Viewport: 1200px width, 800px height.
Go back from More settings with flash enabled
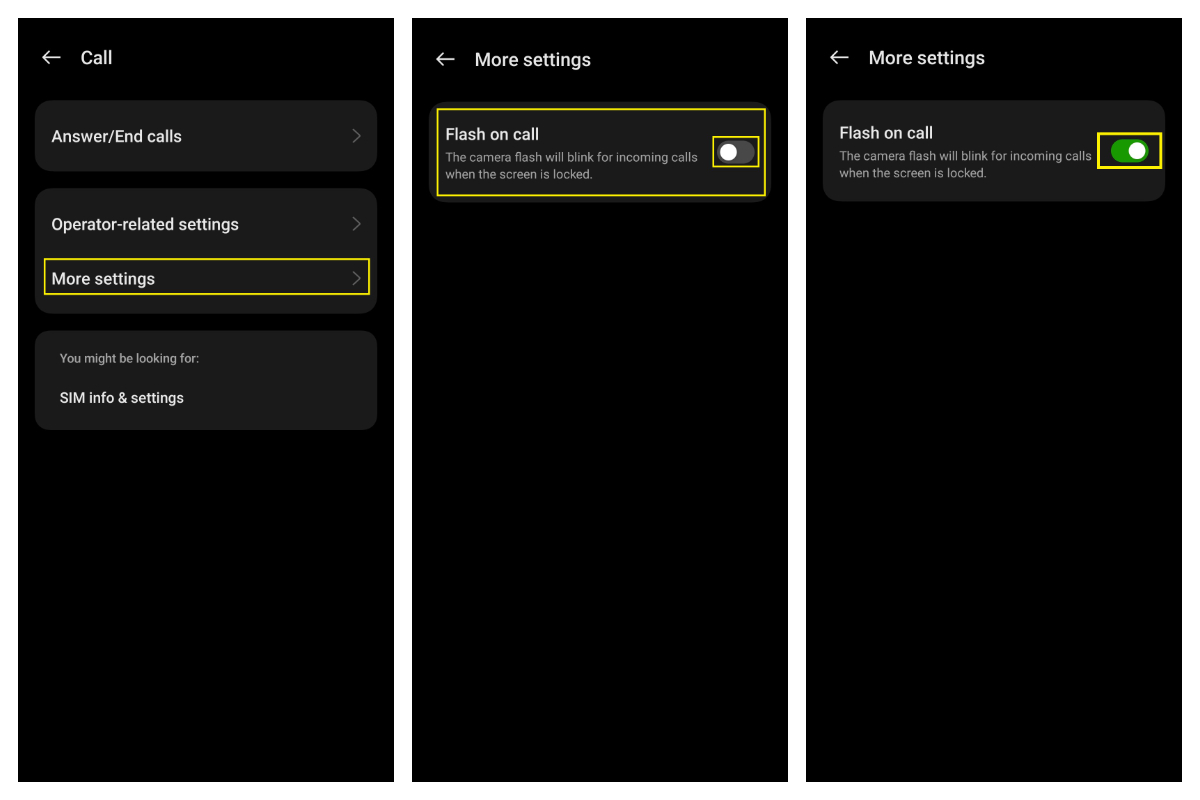tap(839, 58)
